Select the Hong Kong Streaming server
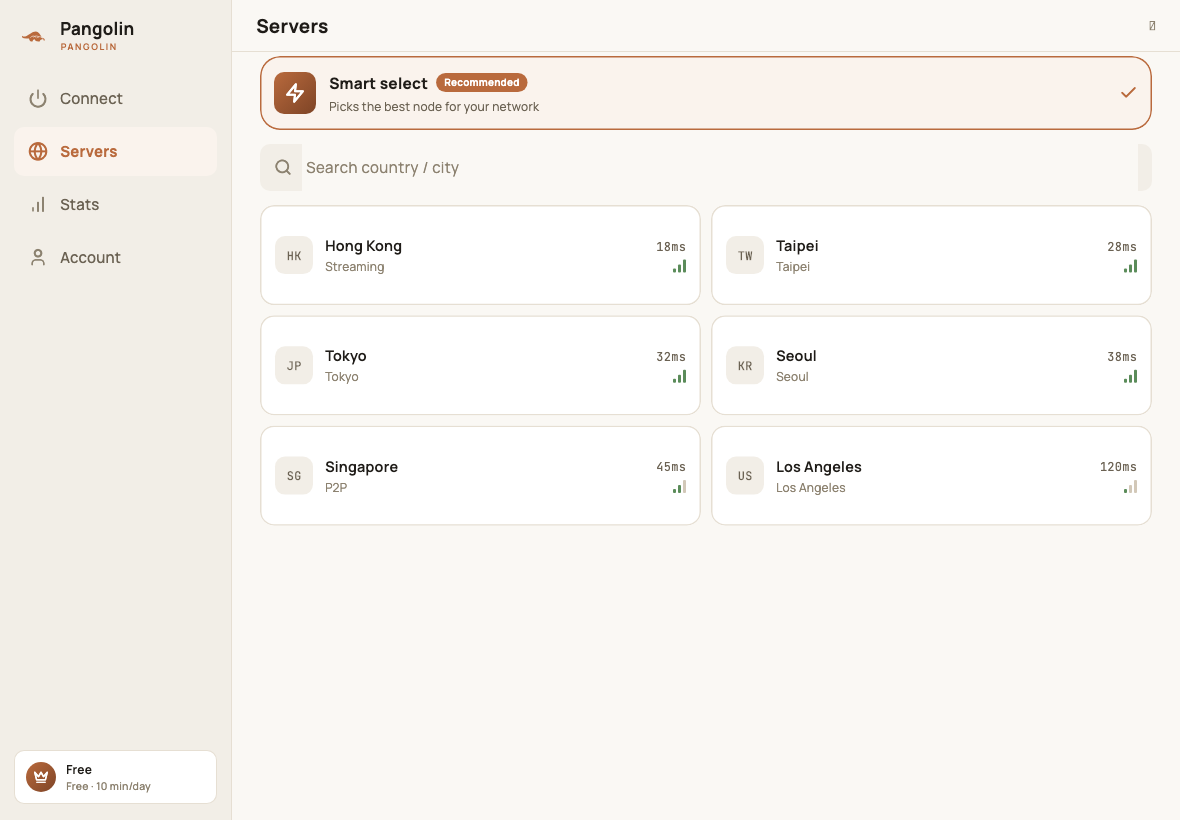Viewport: 1180px width, 820px height. click(480, 256)
